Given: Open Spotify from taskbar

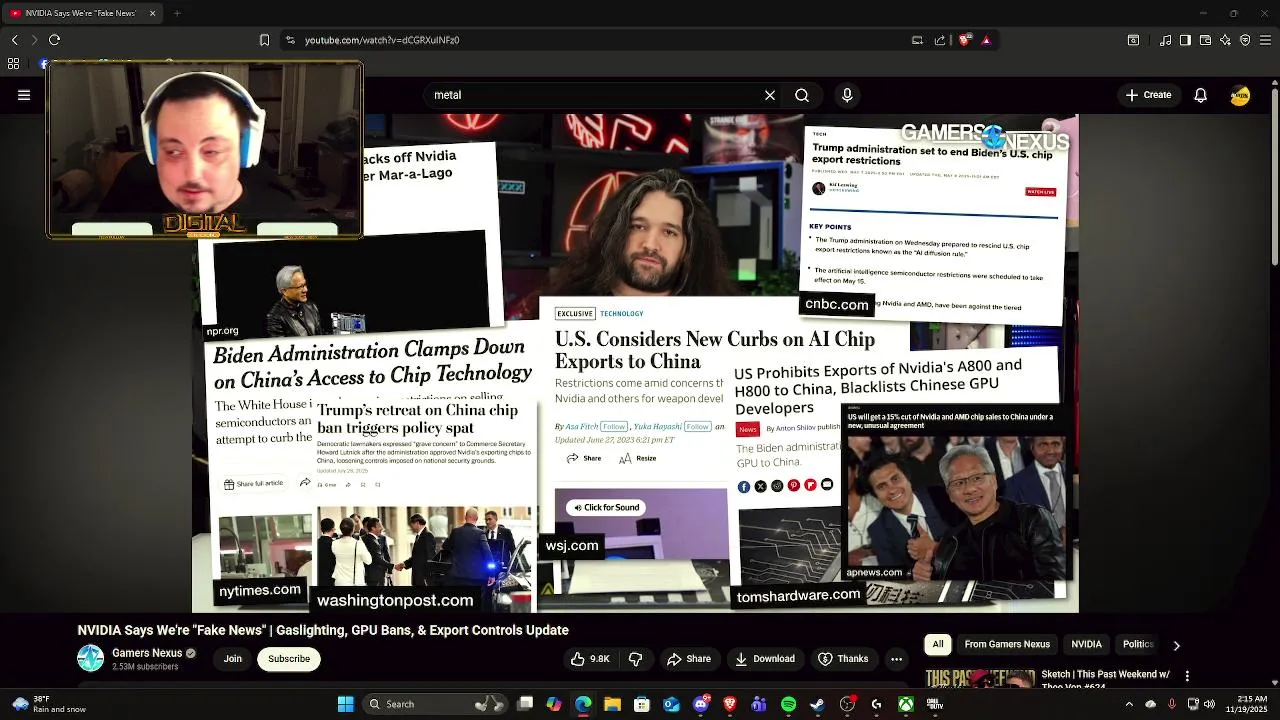Looking at the screenshot, I should pos(788,704).
